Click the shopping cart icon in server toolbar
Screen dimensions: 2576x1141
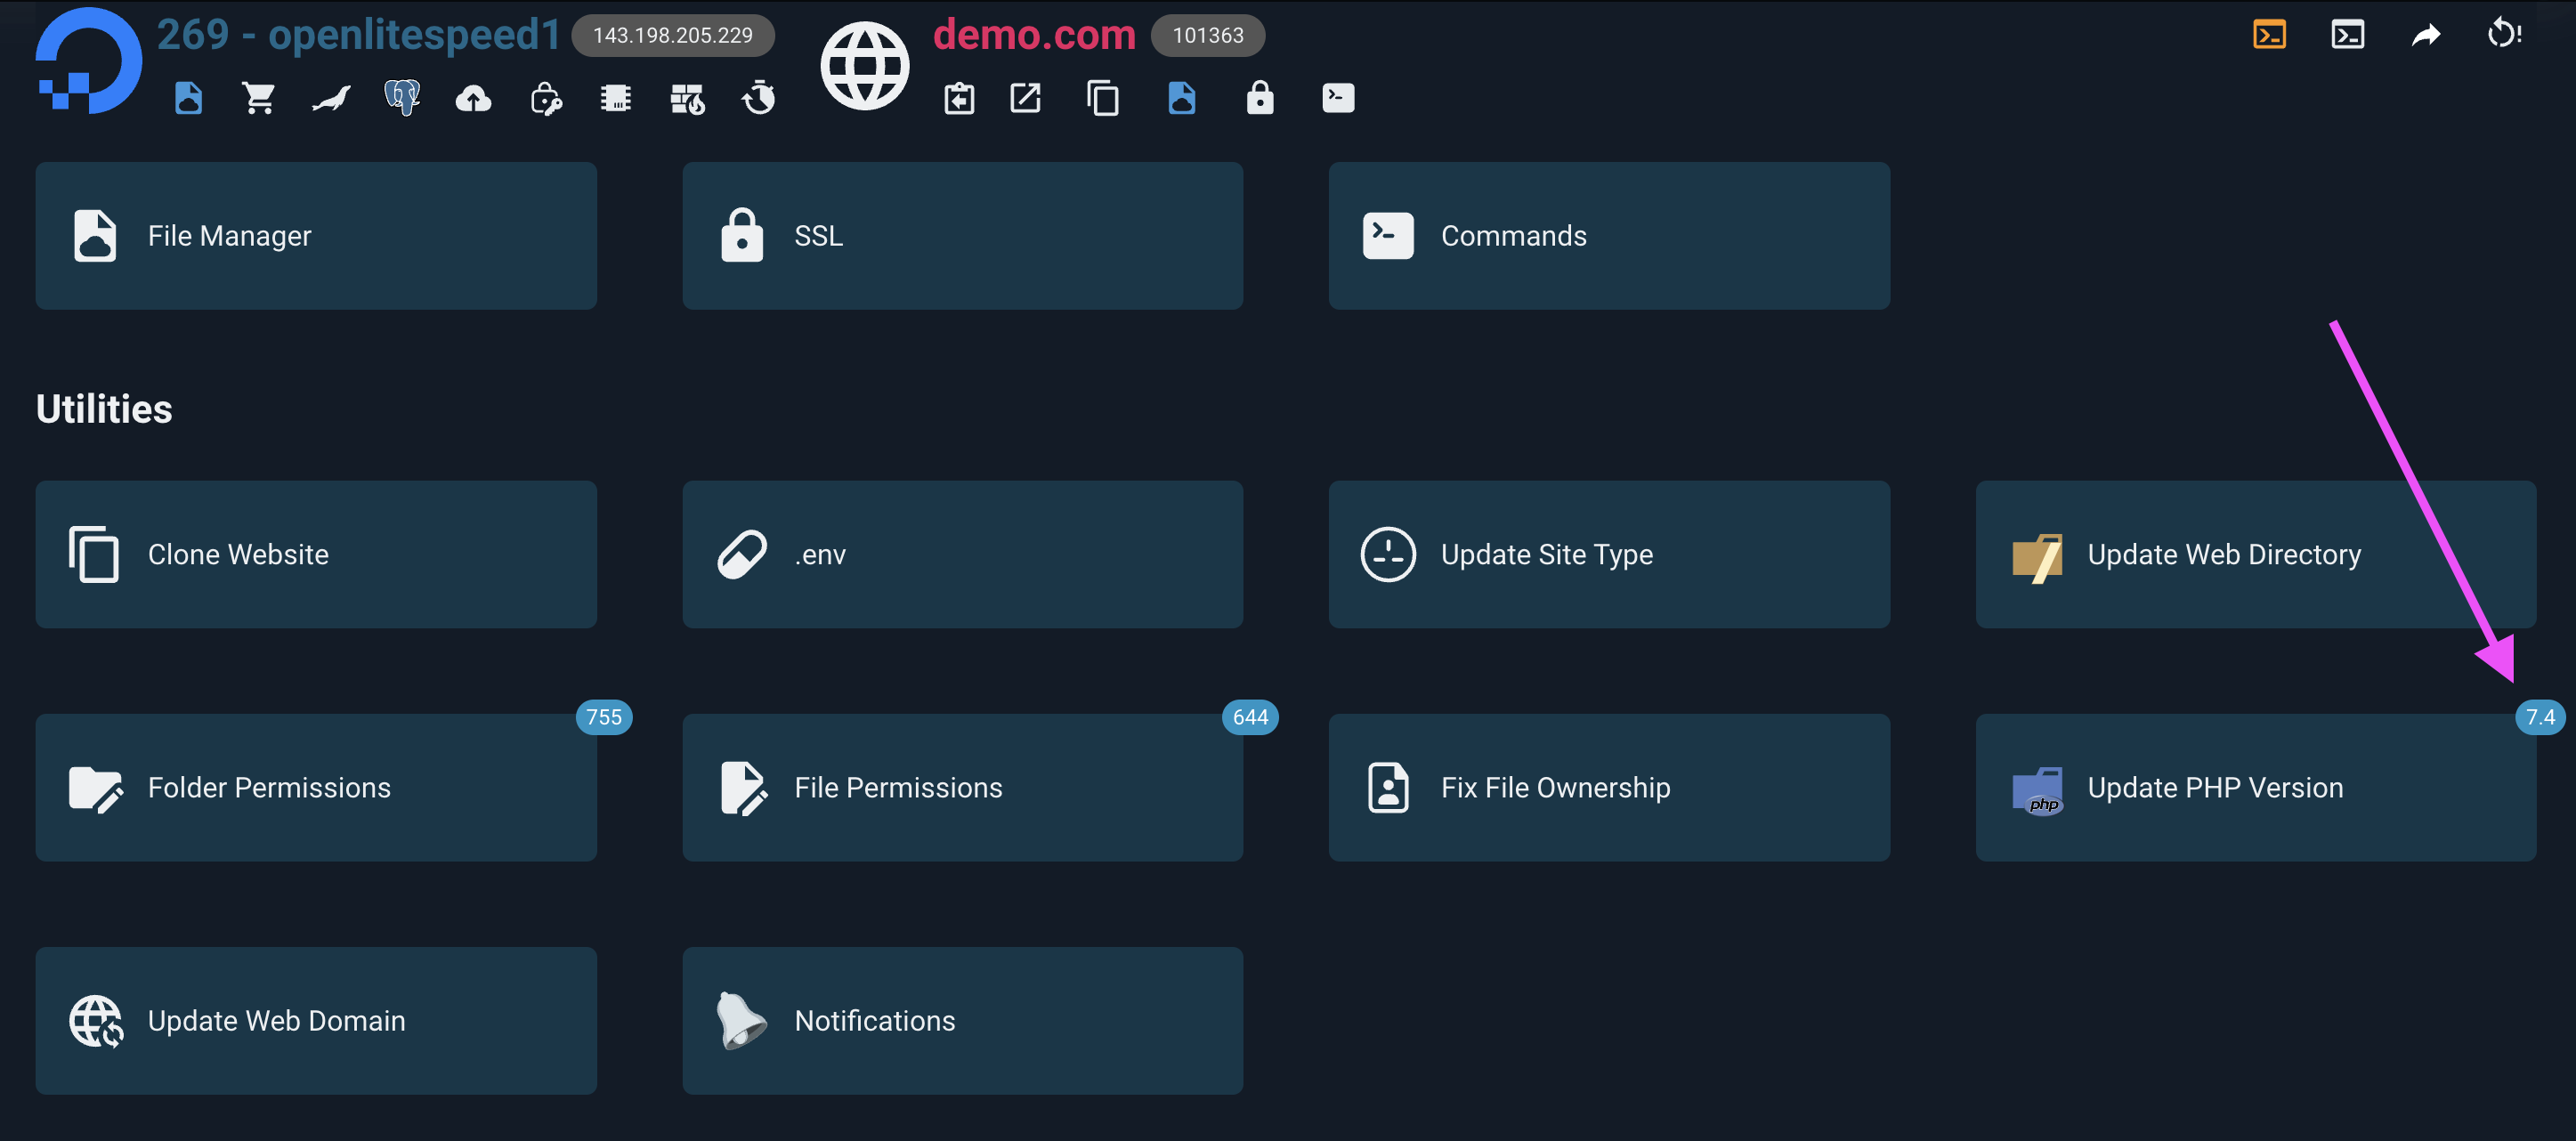[259, 98]
